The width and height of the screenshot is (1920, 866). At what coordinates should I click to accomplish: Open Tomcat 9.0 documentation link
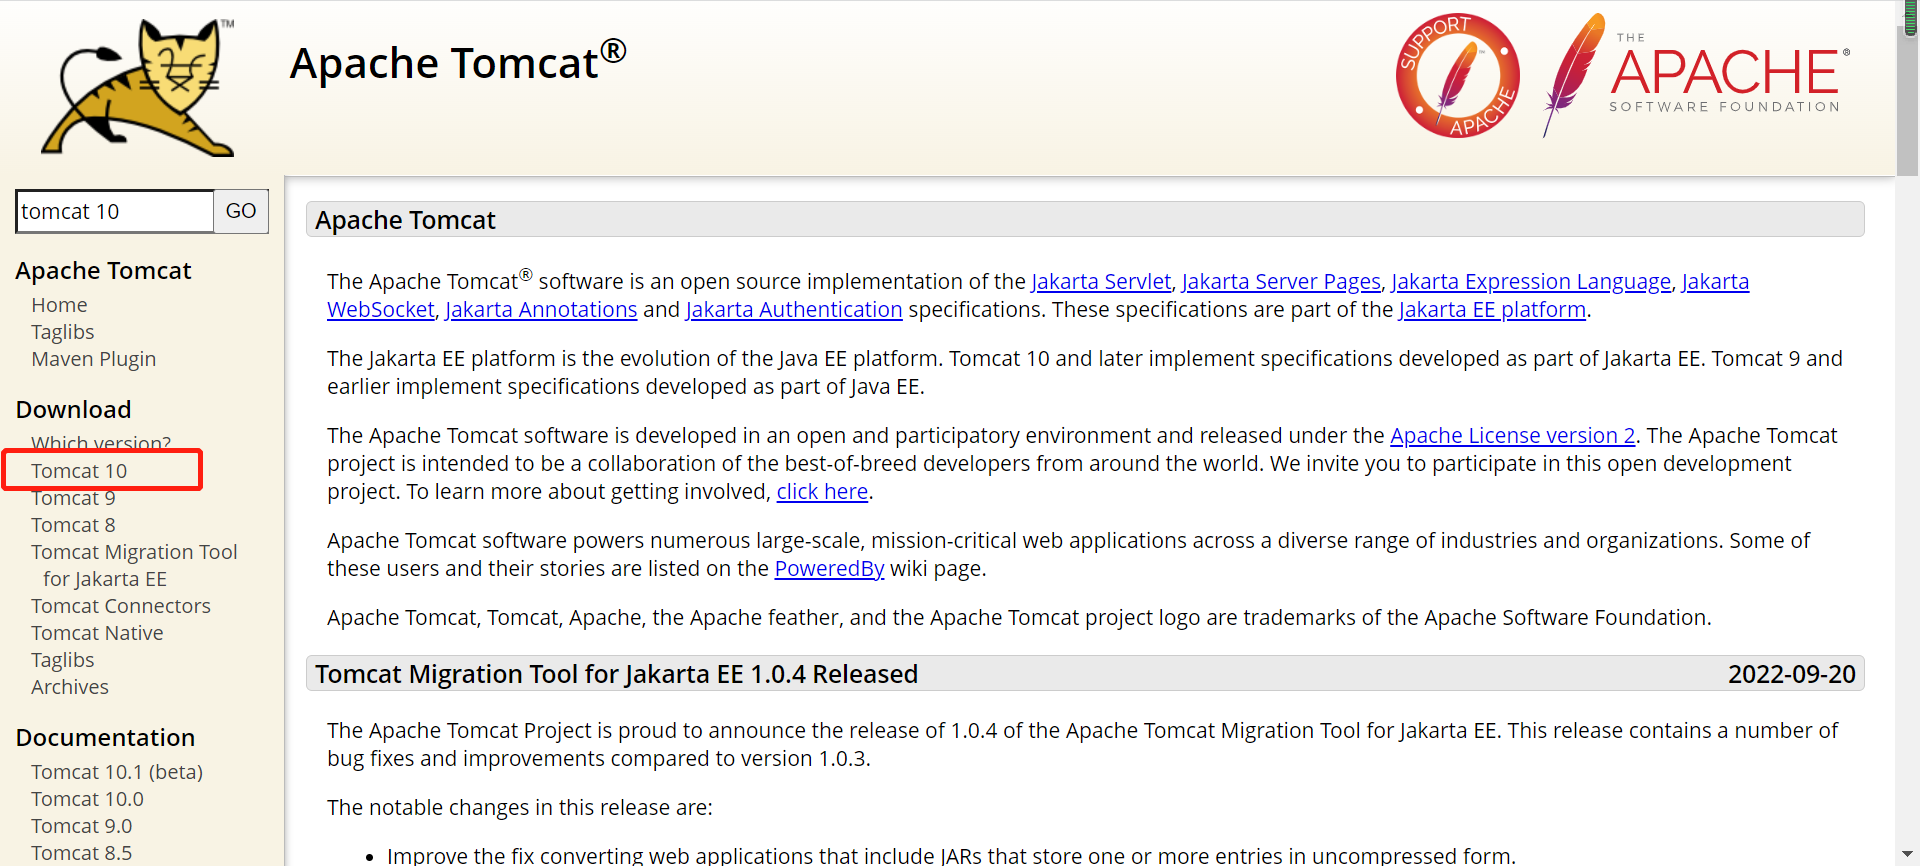click(x=81, y=826)
